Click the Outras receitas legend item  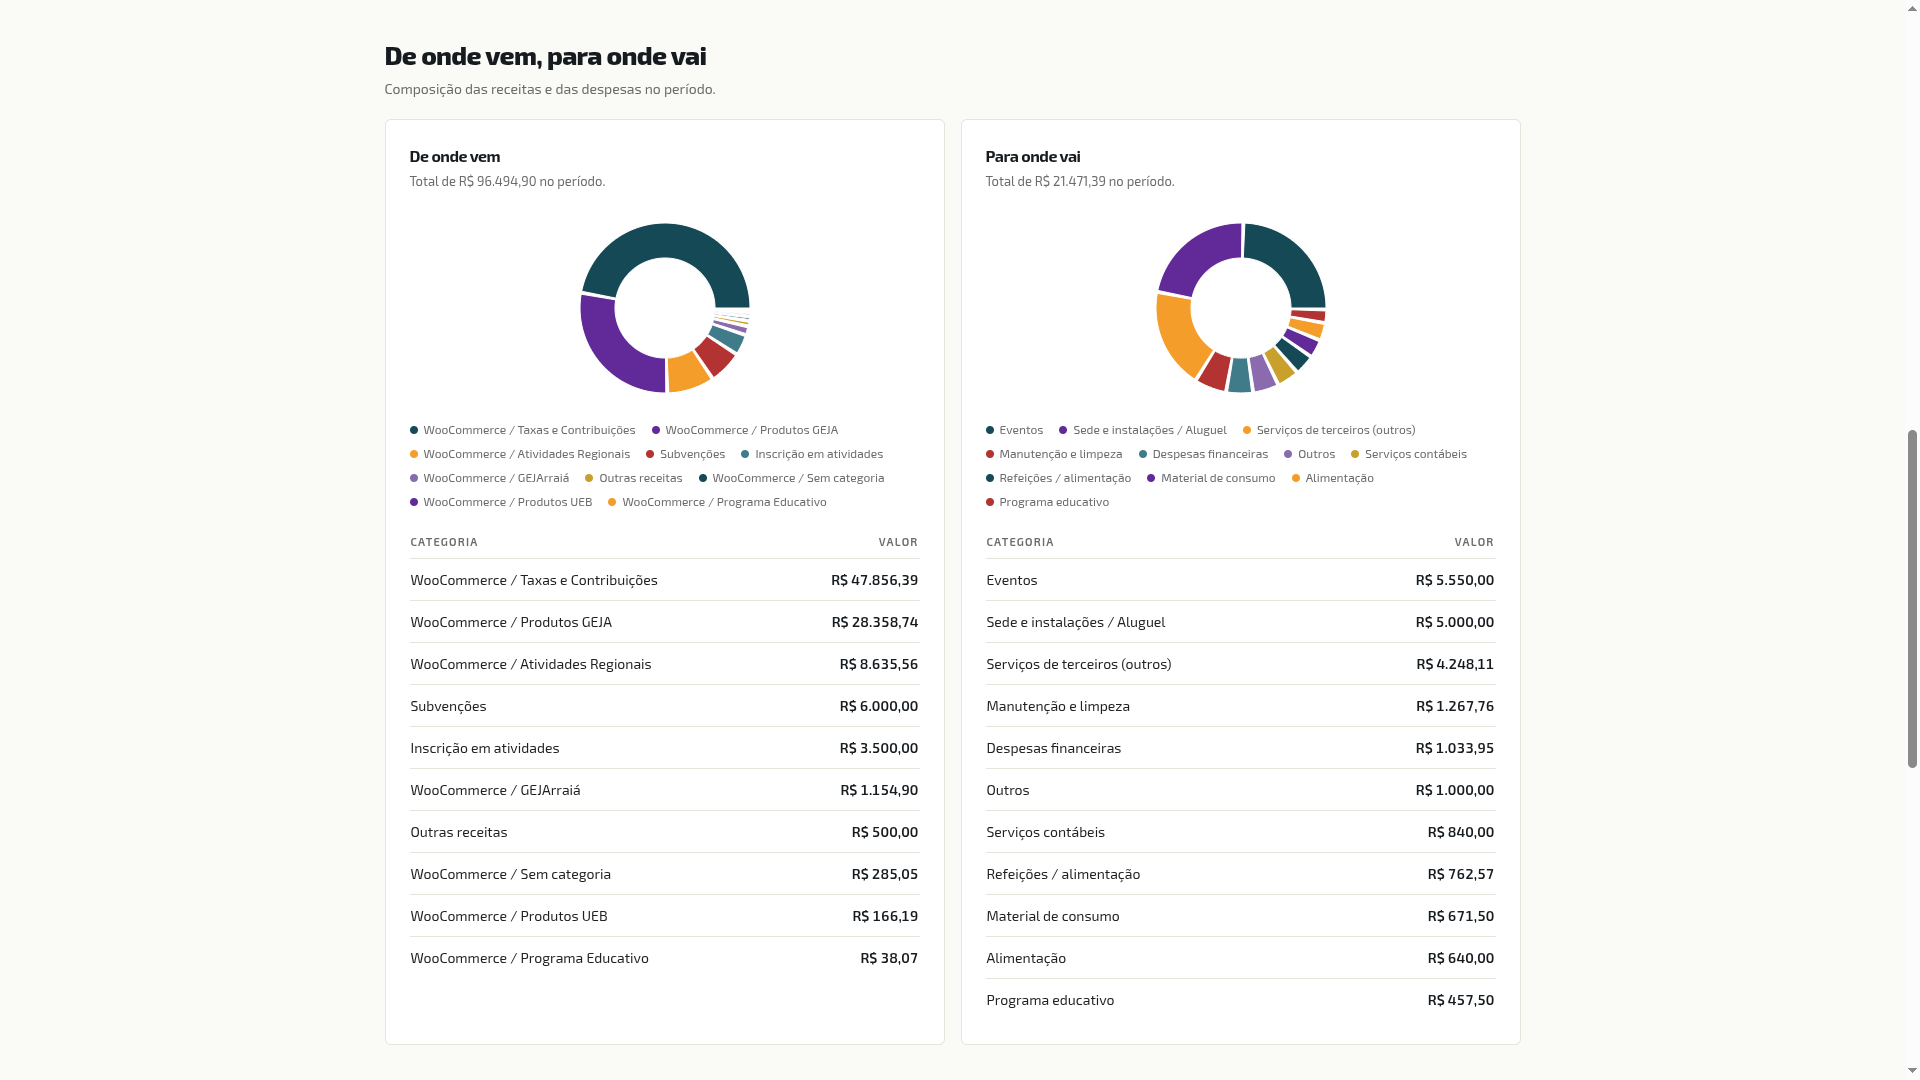coord(634,478)
